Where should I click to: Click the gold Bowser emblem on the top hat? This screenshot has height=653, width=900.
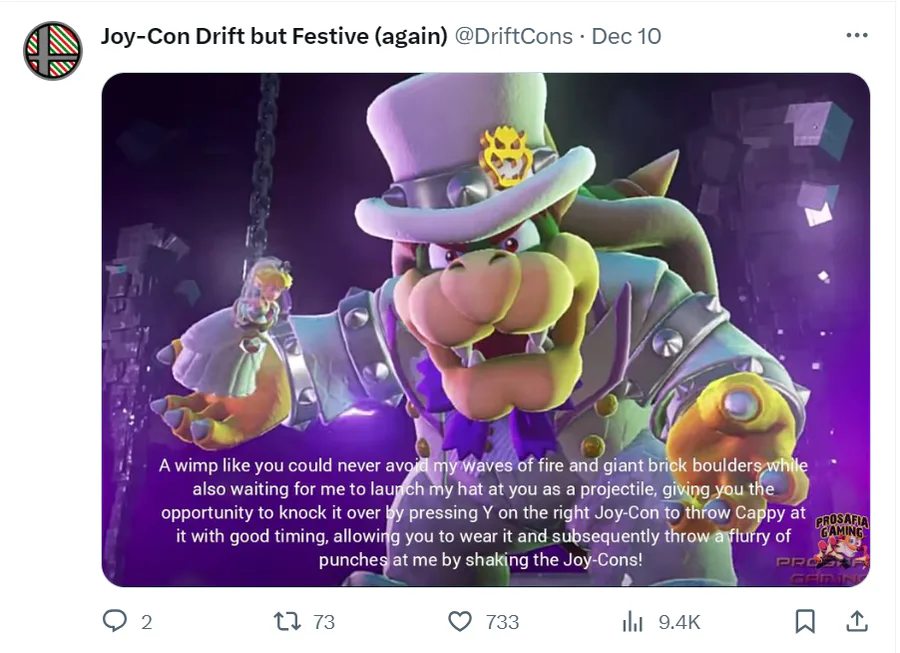tap(505, 156)
